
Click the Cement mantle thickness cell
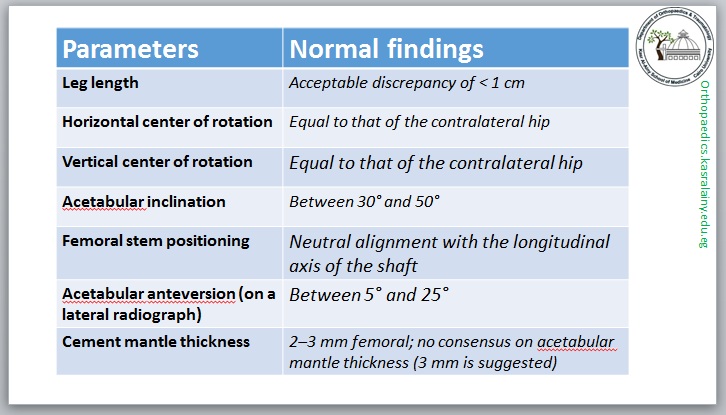pyautogui.click(x=155, y=342)
